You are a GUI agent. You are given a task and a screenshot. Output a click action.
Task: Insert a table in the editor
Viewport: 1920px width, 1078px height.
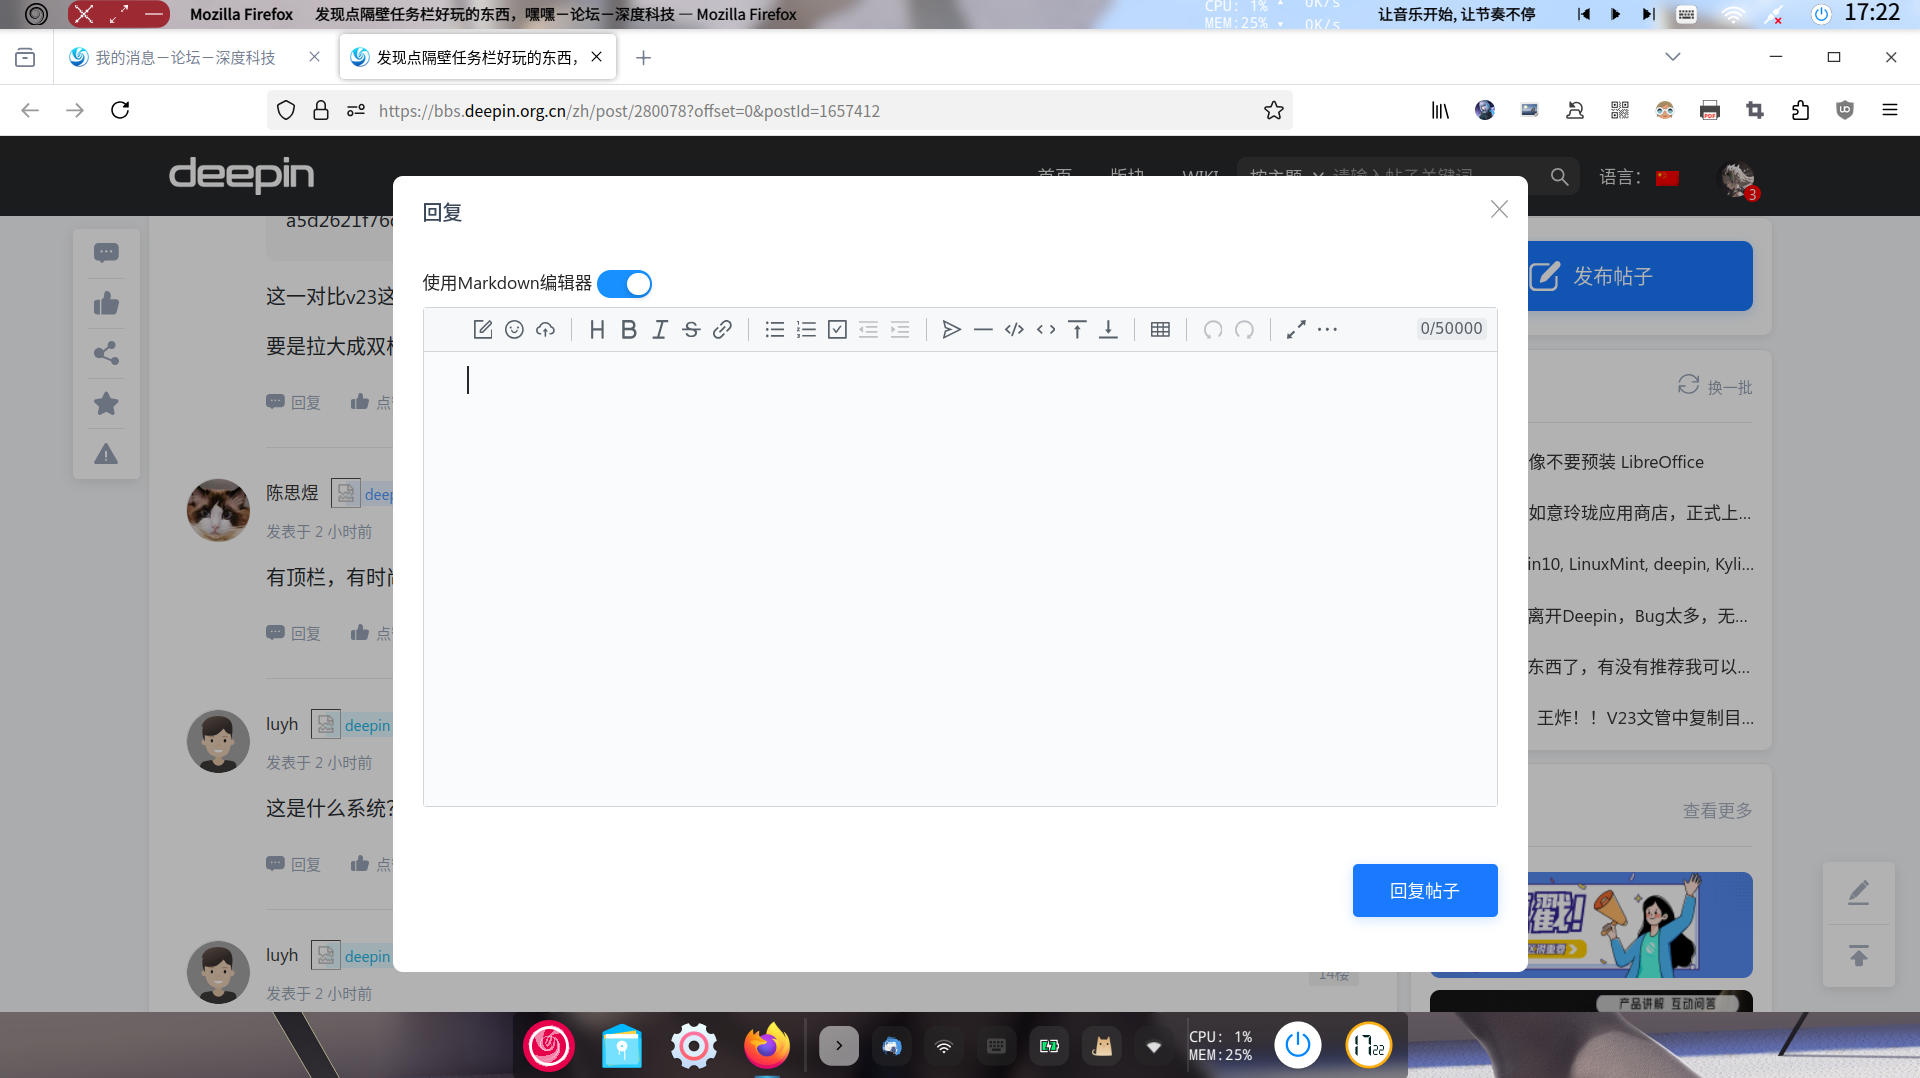pos(1160,330)
